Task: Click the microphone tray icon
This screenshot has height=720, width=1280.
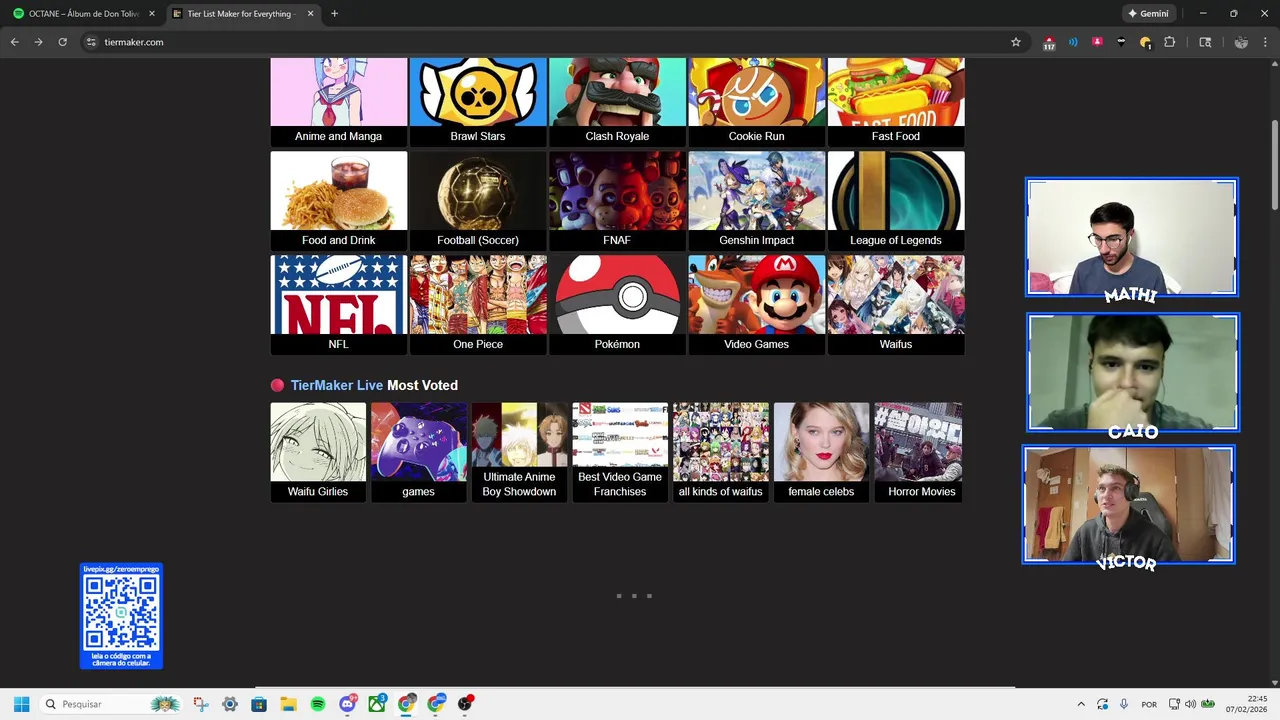Action: 1123,704
